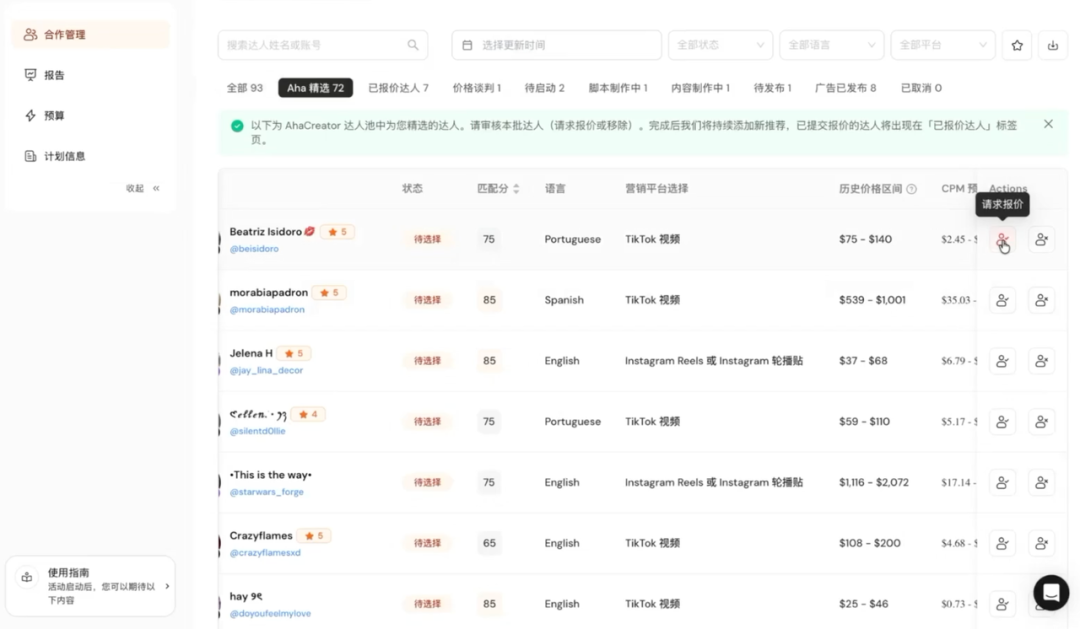This screenshot has width=1080, height=629.
Task: Open the 待发布 1 tab
Action: click(x=772, y=88)
